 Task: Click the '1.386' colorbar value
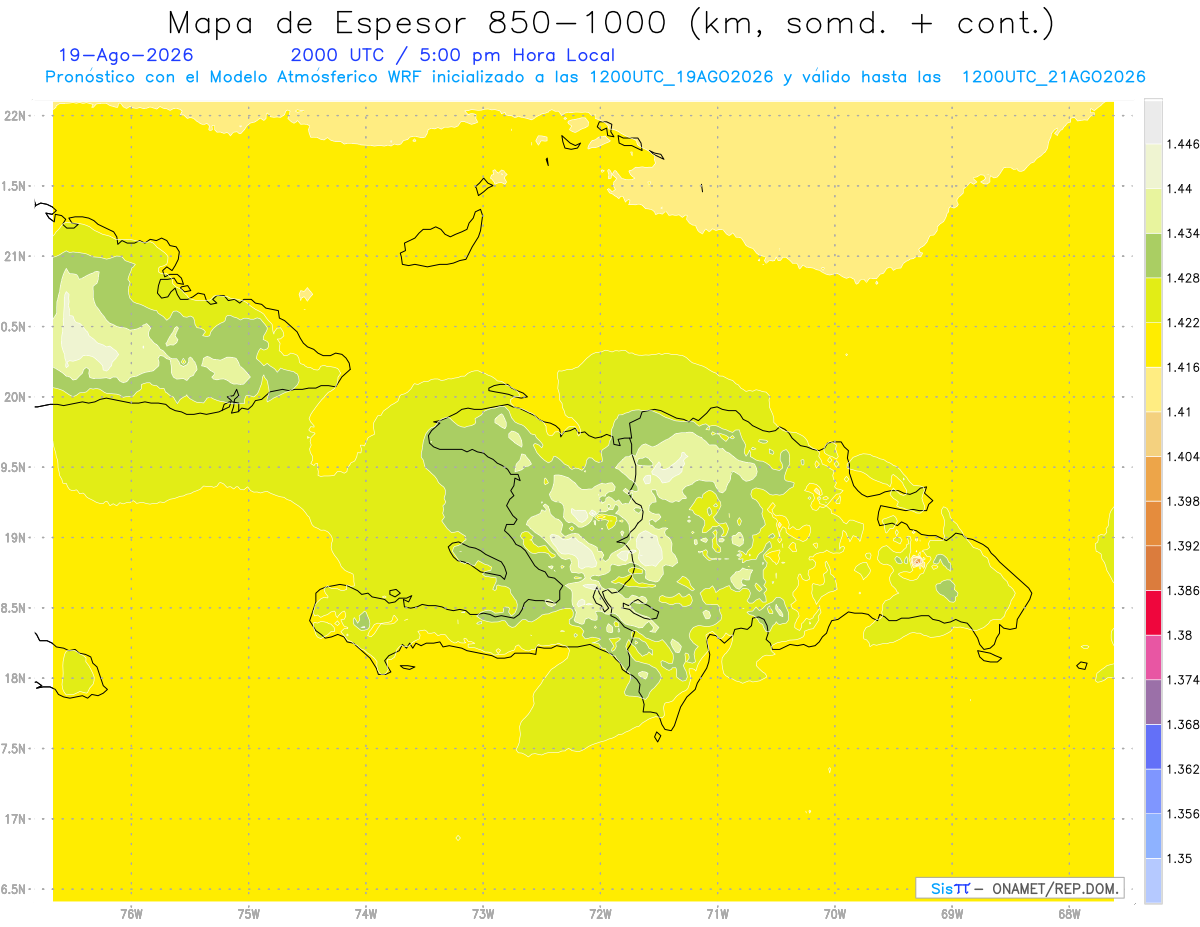pyautogui.click(x=1182, y=590)
